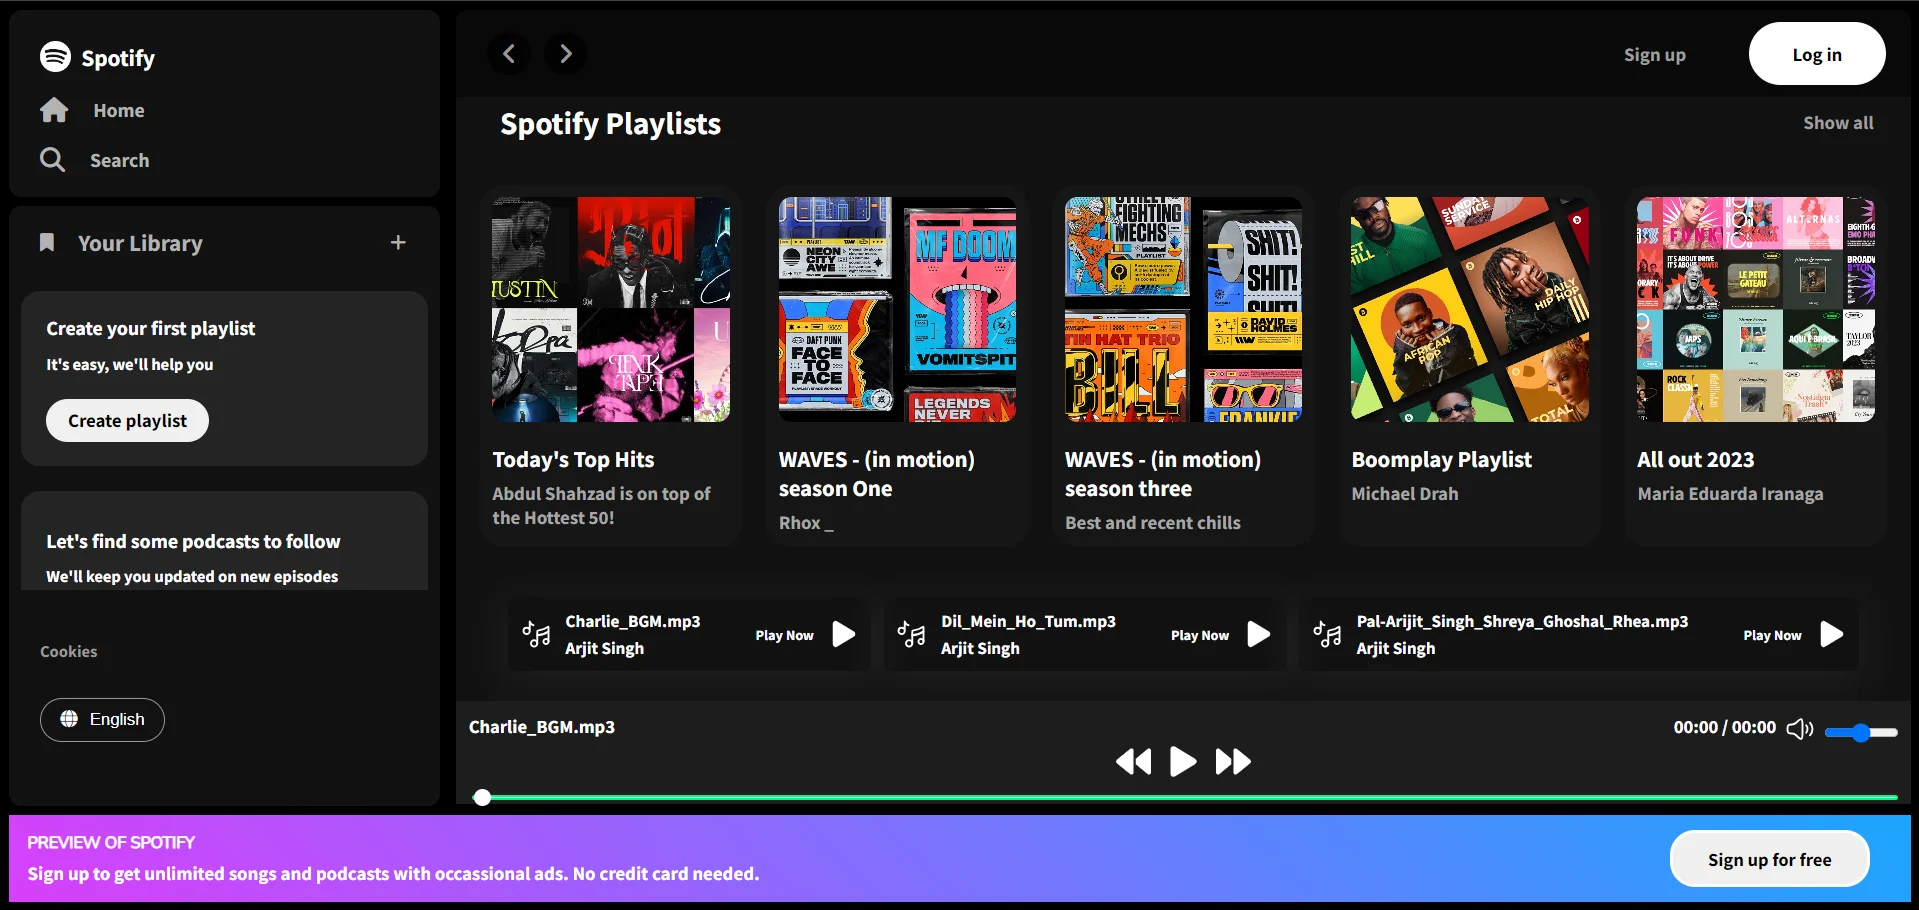This screenshot has height=910, width=1919.
Task: Click the Log in button
Action: 1817,54
